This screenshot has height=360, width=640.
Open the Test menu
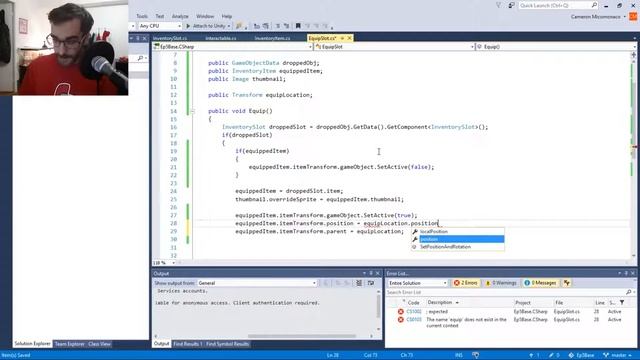[x=160, y=16]
